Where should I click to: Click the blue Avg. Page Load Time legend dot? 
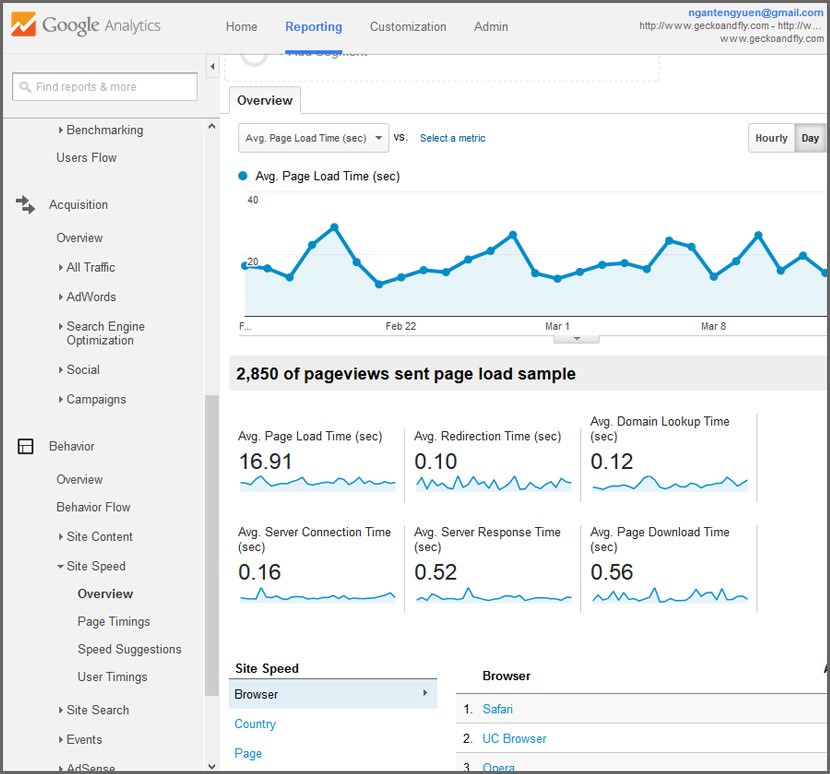(243, 176)
